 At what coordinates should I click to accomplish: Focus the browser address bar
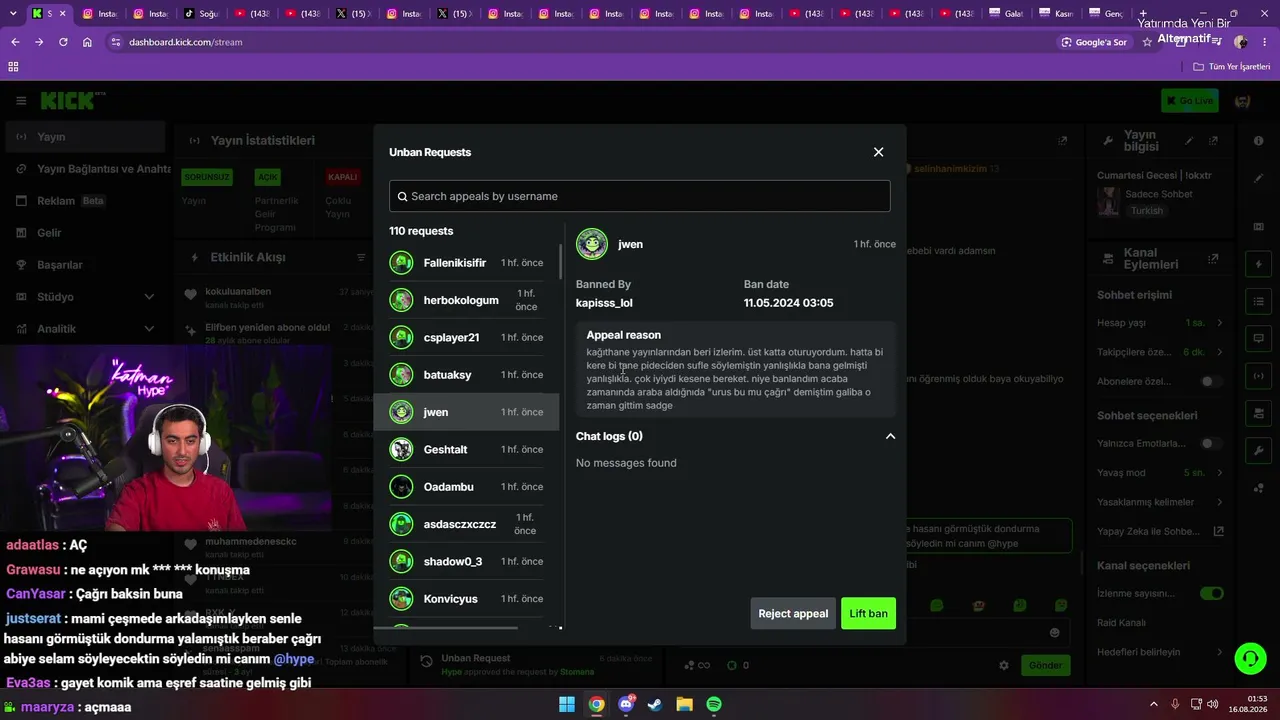pyautogui.click(x=580, y=42)
